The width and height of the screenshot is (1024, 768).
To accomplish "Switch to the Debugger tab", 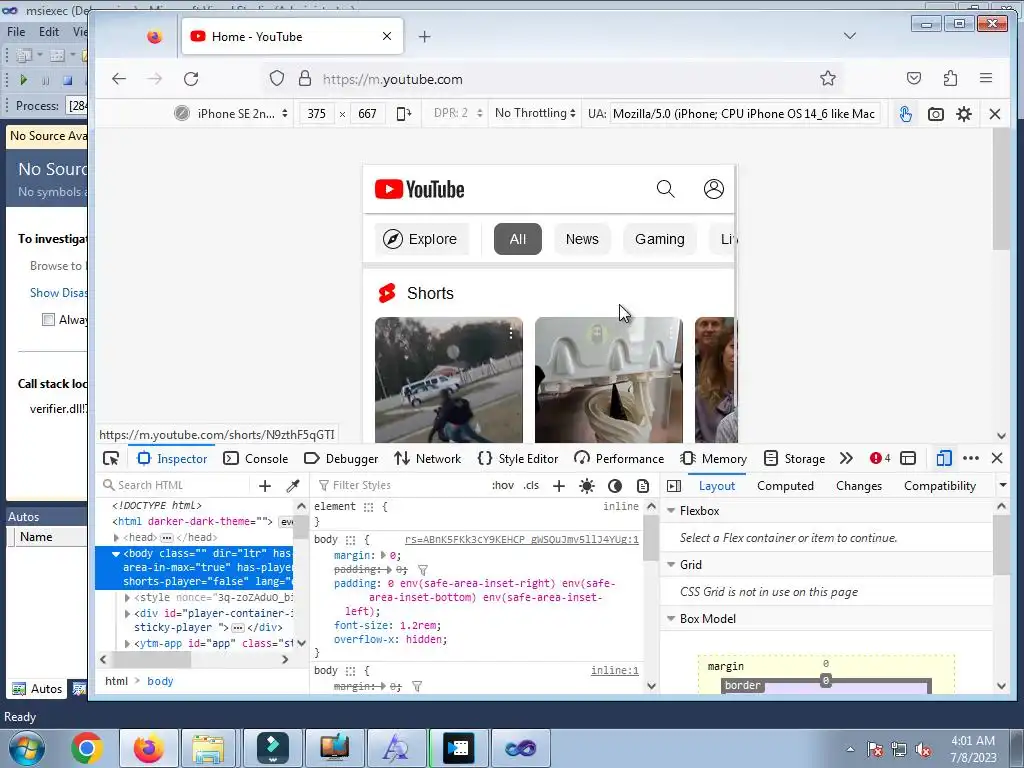I will click(x=341, y=458).
